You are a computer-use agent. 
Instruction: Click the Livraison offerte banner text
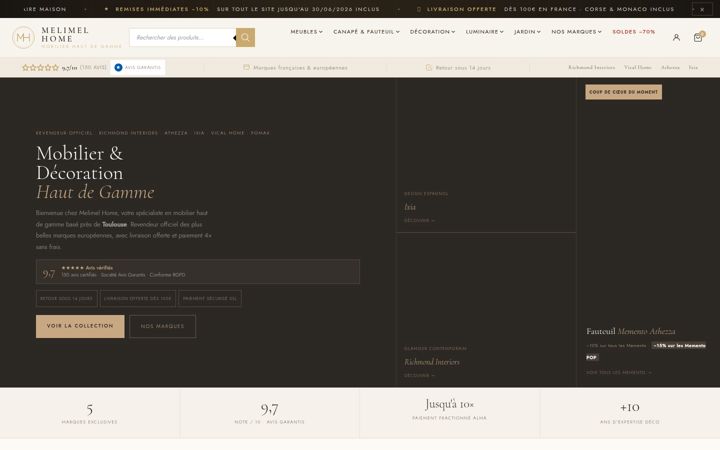point(461,9)
